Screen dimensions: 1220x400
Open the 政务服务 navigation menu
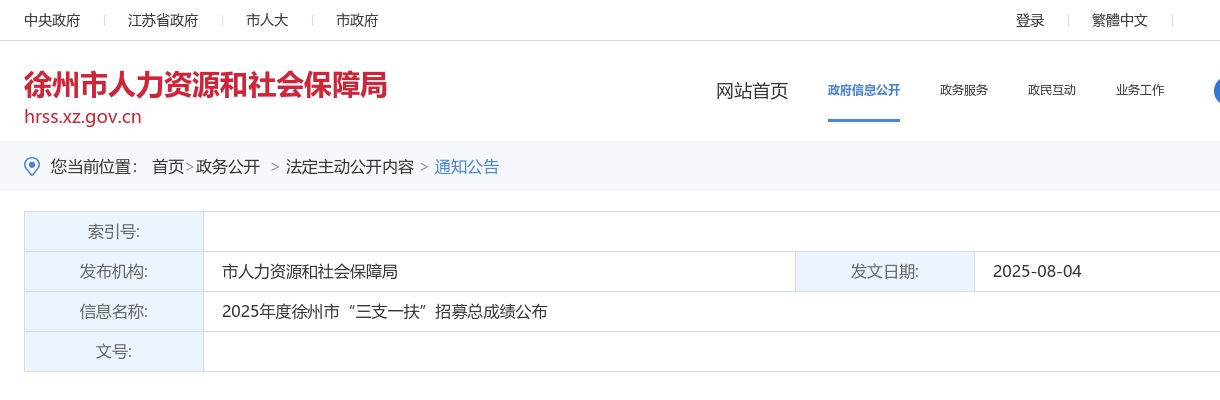(x=964, y=90)
